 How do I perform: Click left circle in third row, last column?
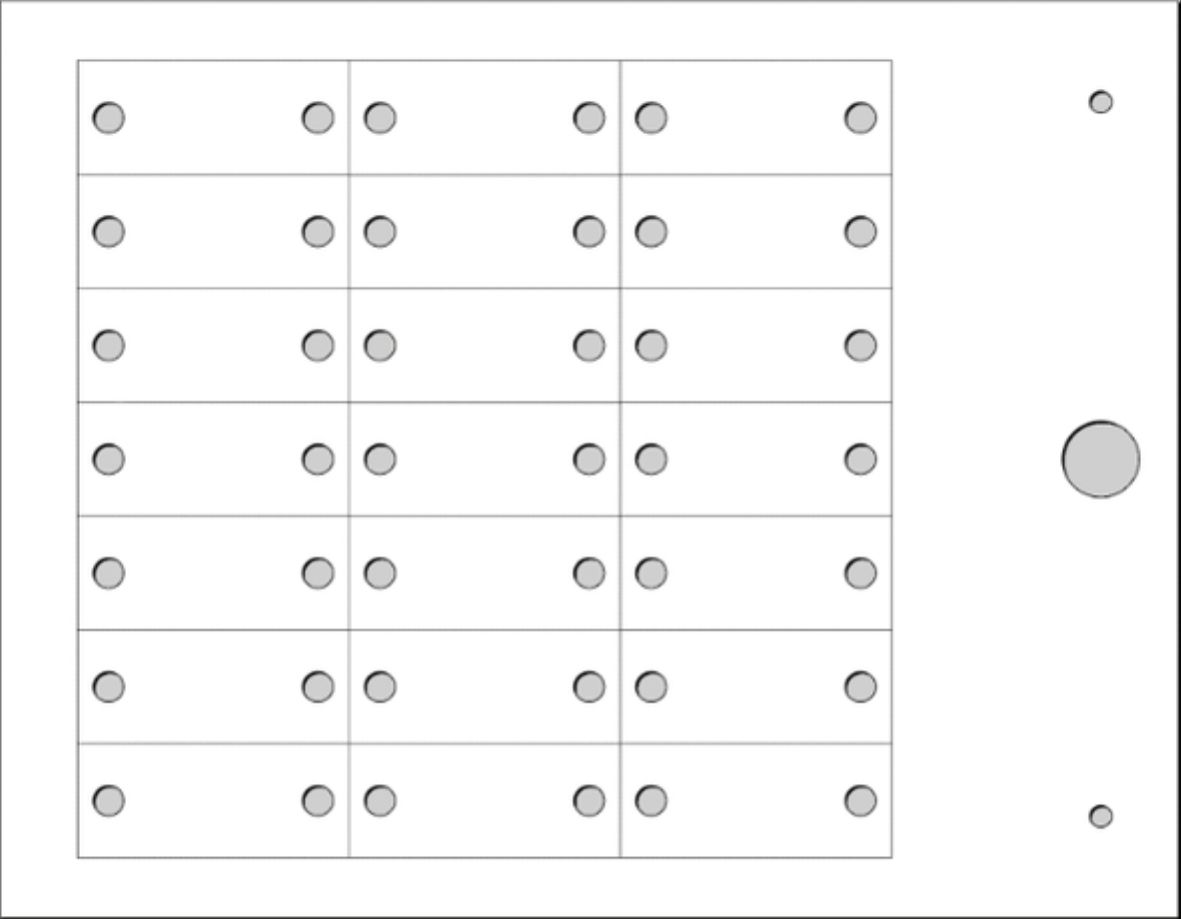tap(651, 346)
